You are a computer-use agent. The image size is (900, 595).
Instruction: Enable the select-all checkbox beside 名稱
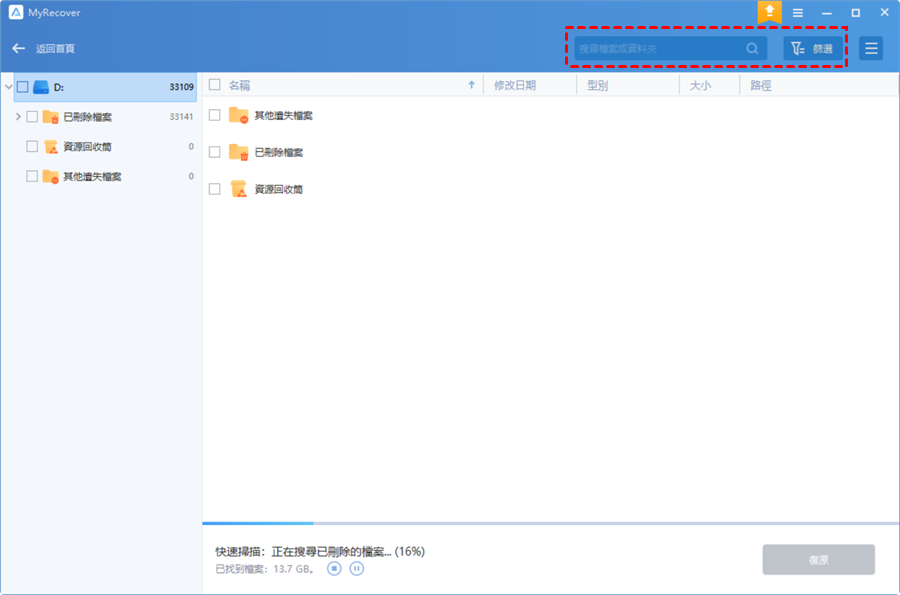pyautogui.click(x=214, y=85)
